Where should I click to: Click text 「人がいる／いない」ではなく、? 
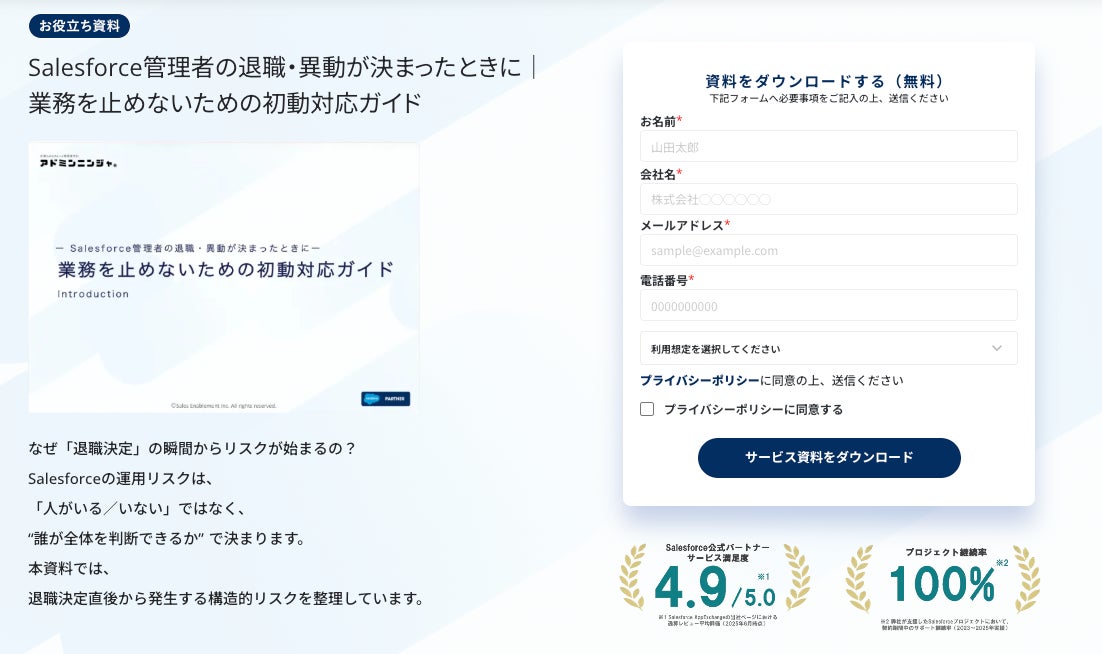(138, 508)
